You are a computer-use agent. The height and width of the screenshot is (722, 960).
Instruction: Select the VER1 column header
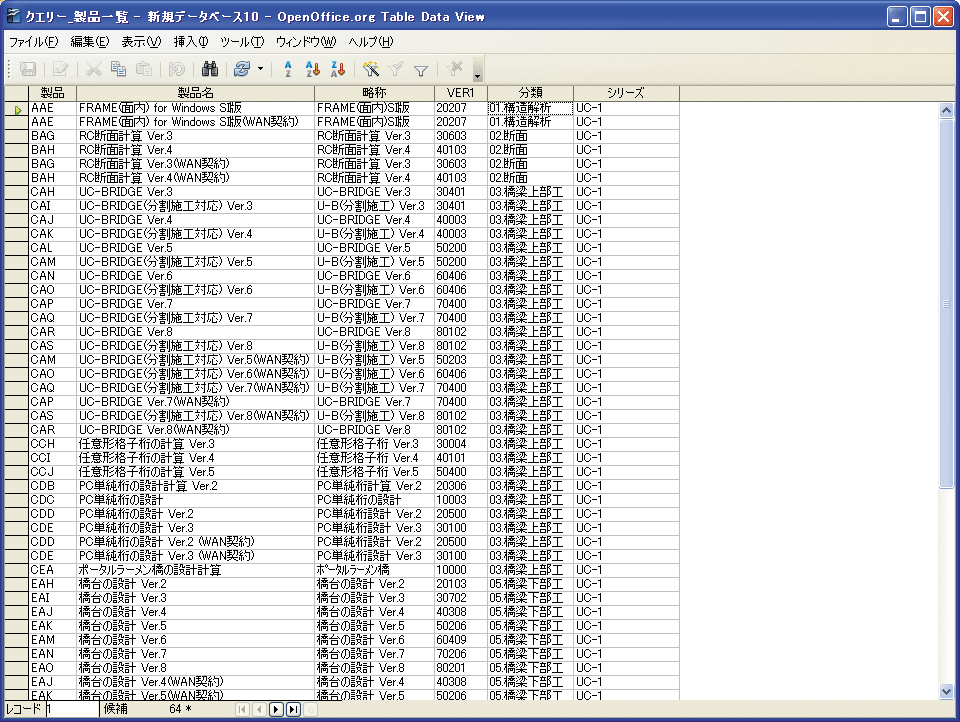[x=460, y=93]
